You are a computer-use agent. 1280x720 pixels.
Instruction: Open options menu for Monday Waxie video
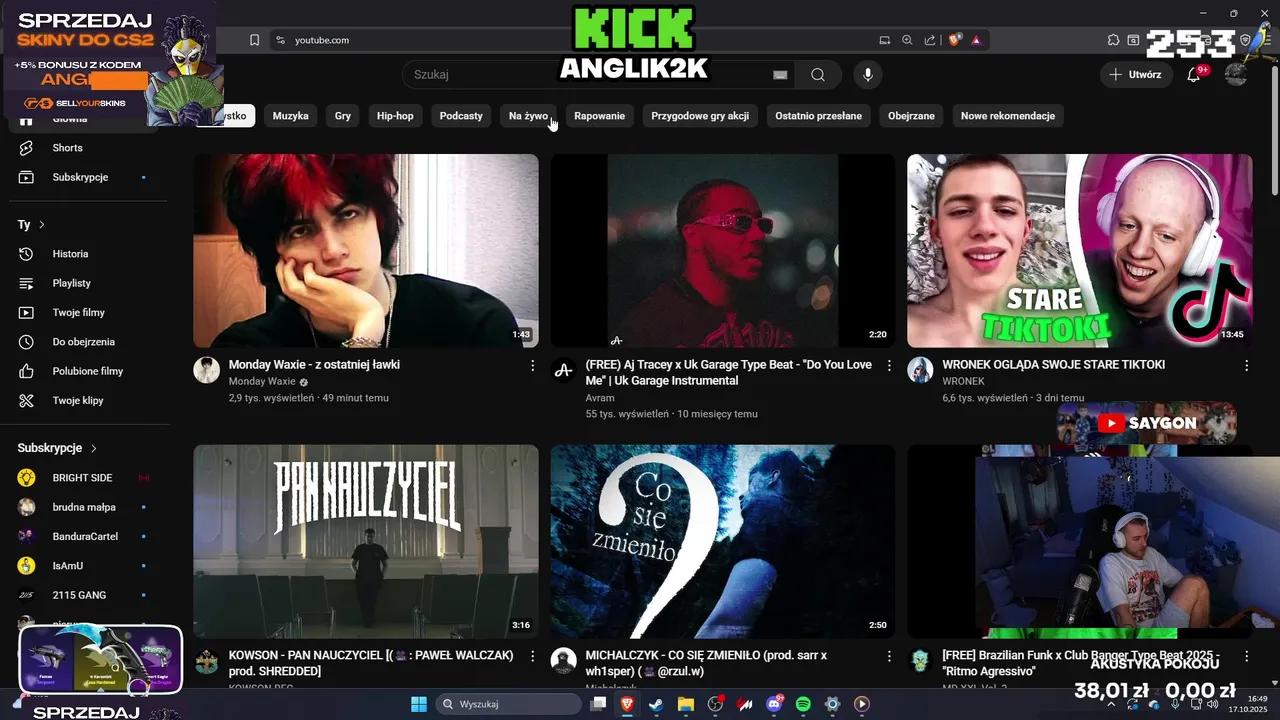coord(532,366)
